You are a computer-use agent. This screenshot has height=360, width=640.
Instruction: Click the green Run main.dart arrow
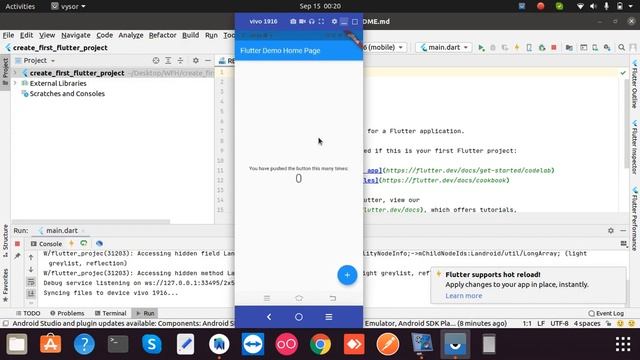click(481, 48)
